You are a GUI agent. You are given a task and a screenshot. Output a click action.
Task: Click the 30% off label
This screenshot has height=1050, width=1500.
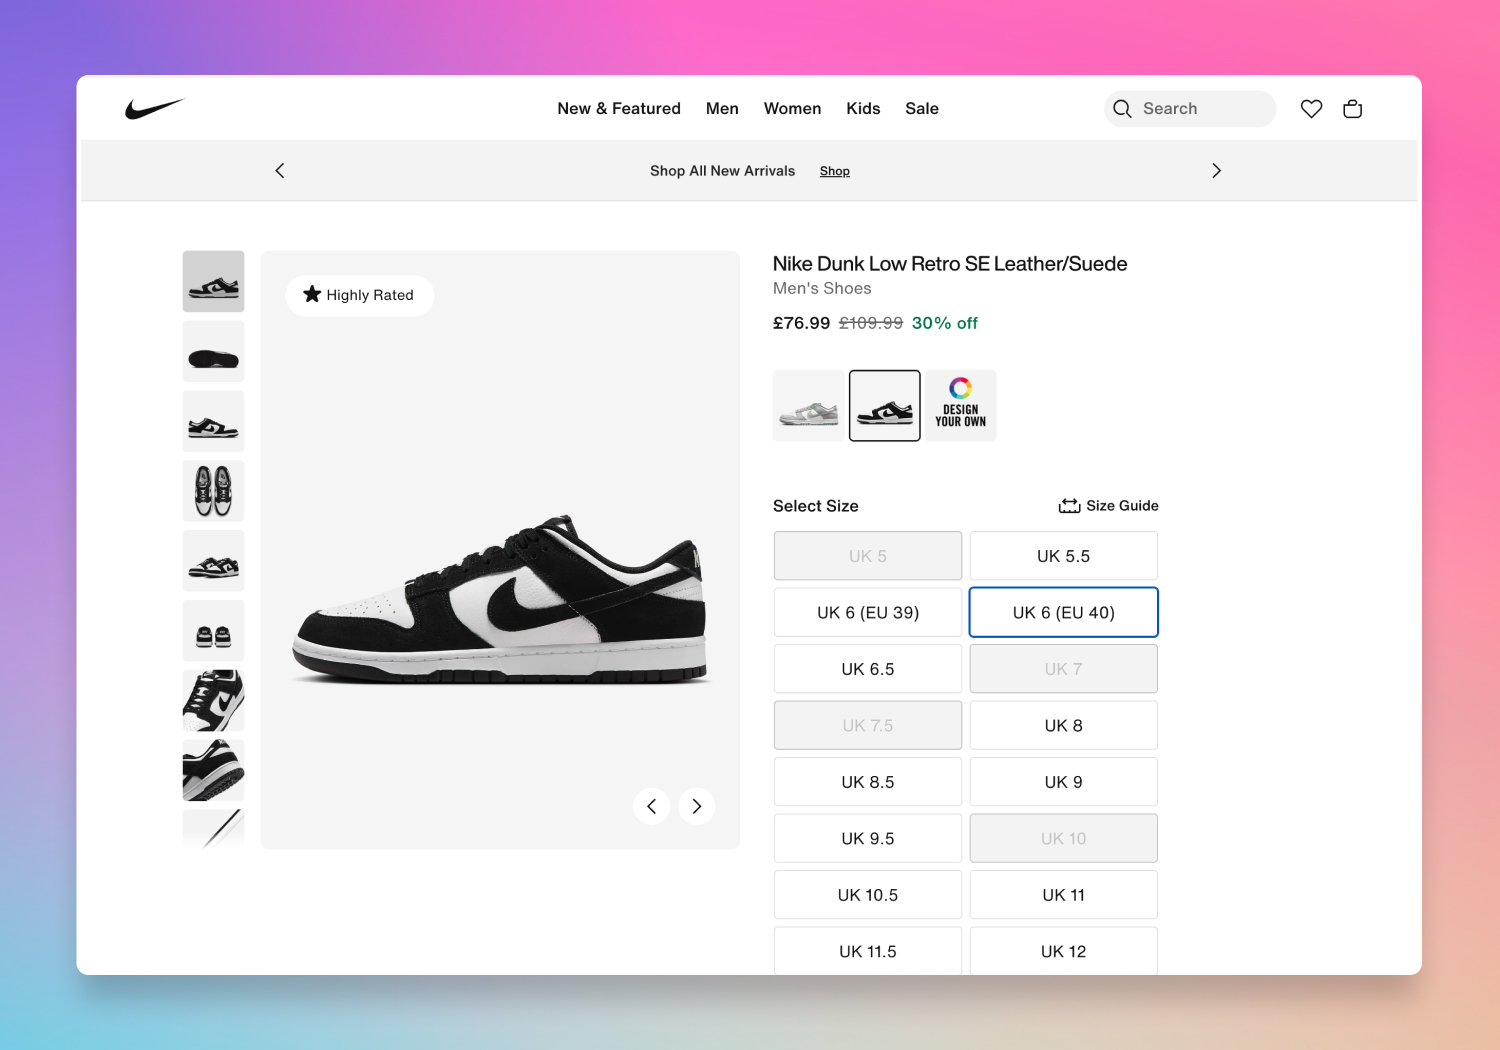click(945, 323)
